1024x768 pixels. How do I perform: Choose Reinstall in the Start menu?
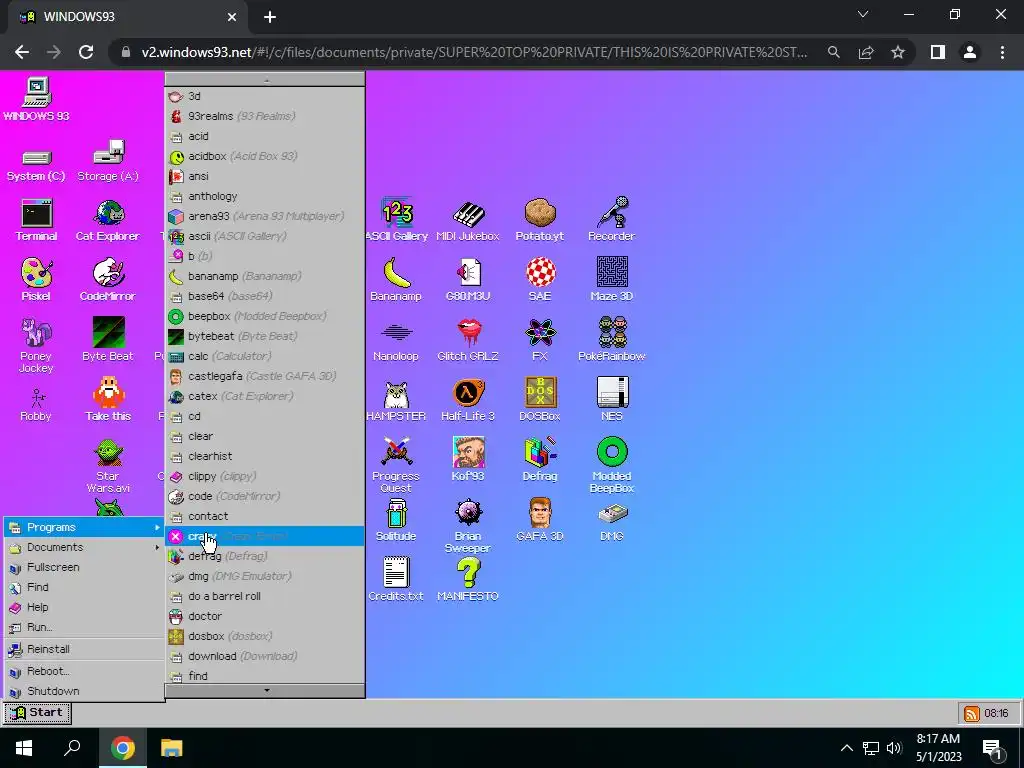[84, 649]
